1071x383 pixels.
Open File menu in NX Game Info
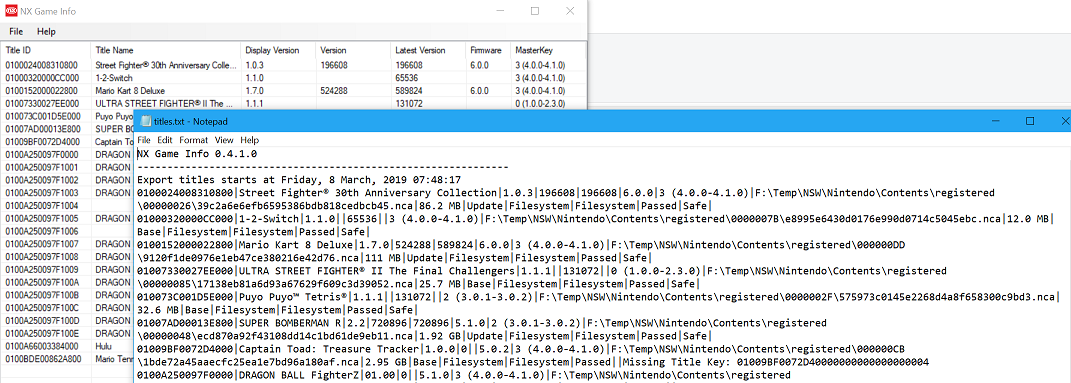[x=16, y=31]
